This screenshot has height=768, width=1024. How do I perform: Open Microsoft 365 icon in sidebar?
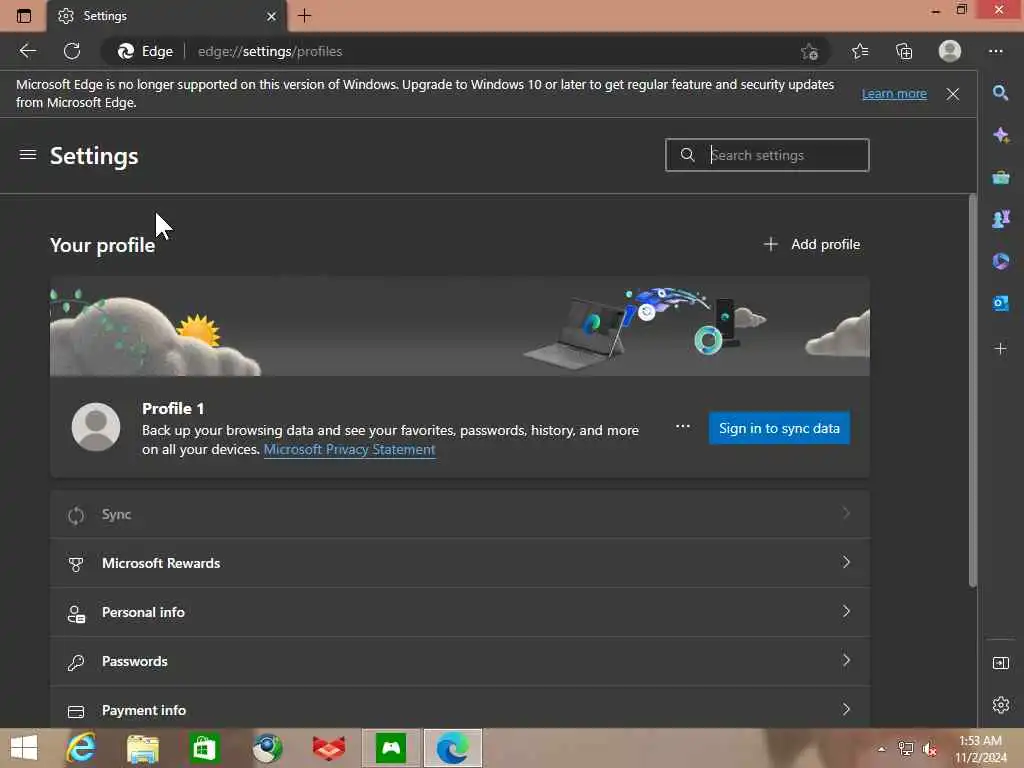pyautogui.click(x=1000, y=261)
